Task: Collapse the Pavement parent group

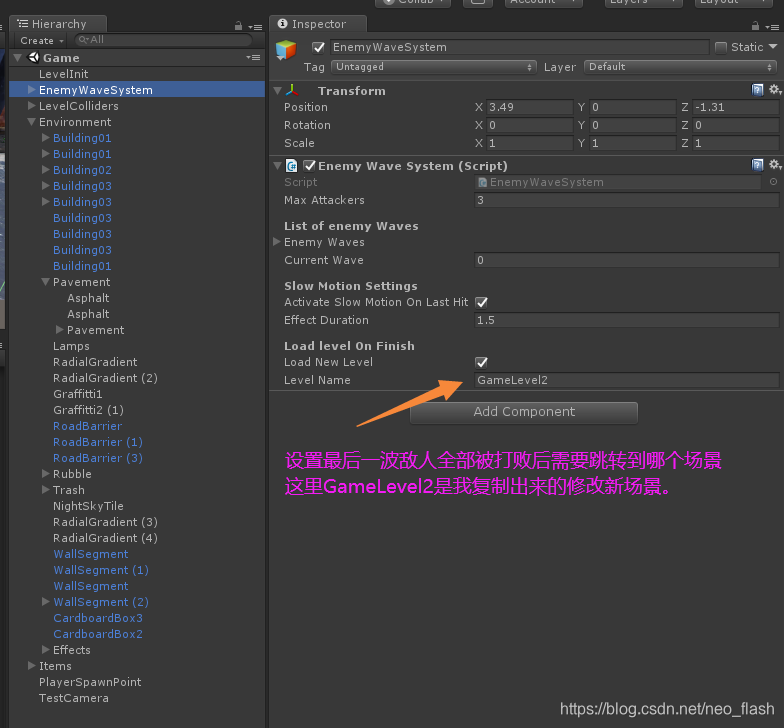Action: coord(46,282)
